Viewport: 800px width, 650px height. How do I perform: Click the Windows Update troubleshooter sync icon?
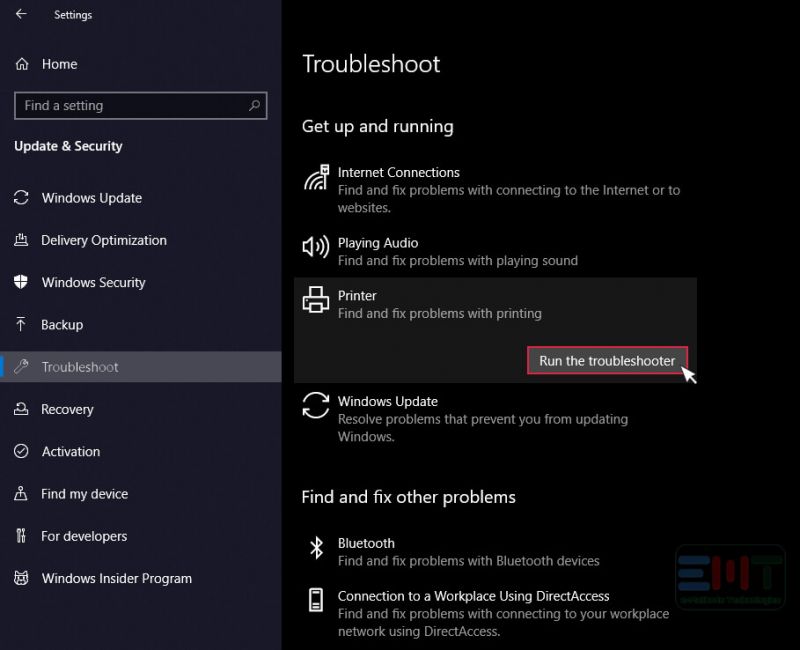316,405
